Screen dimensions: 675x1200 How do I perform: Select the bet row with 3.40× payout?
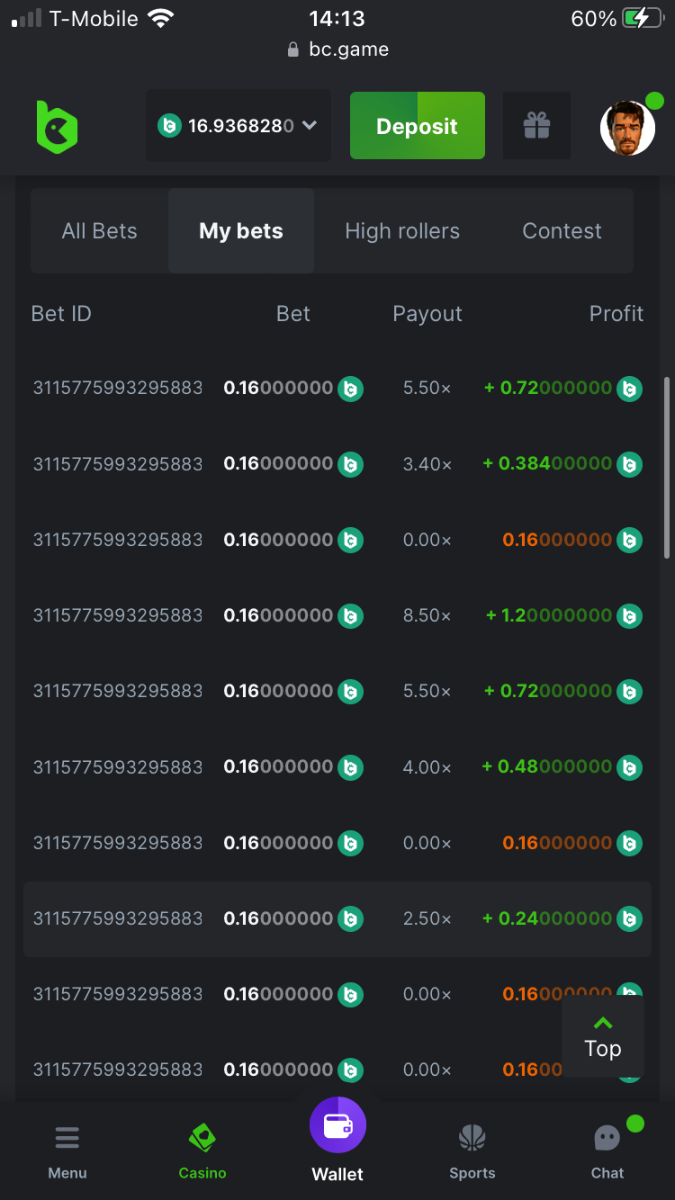[337, 464]
